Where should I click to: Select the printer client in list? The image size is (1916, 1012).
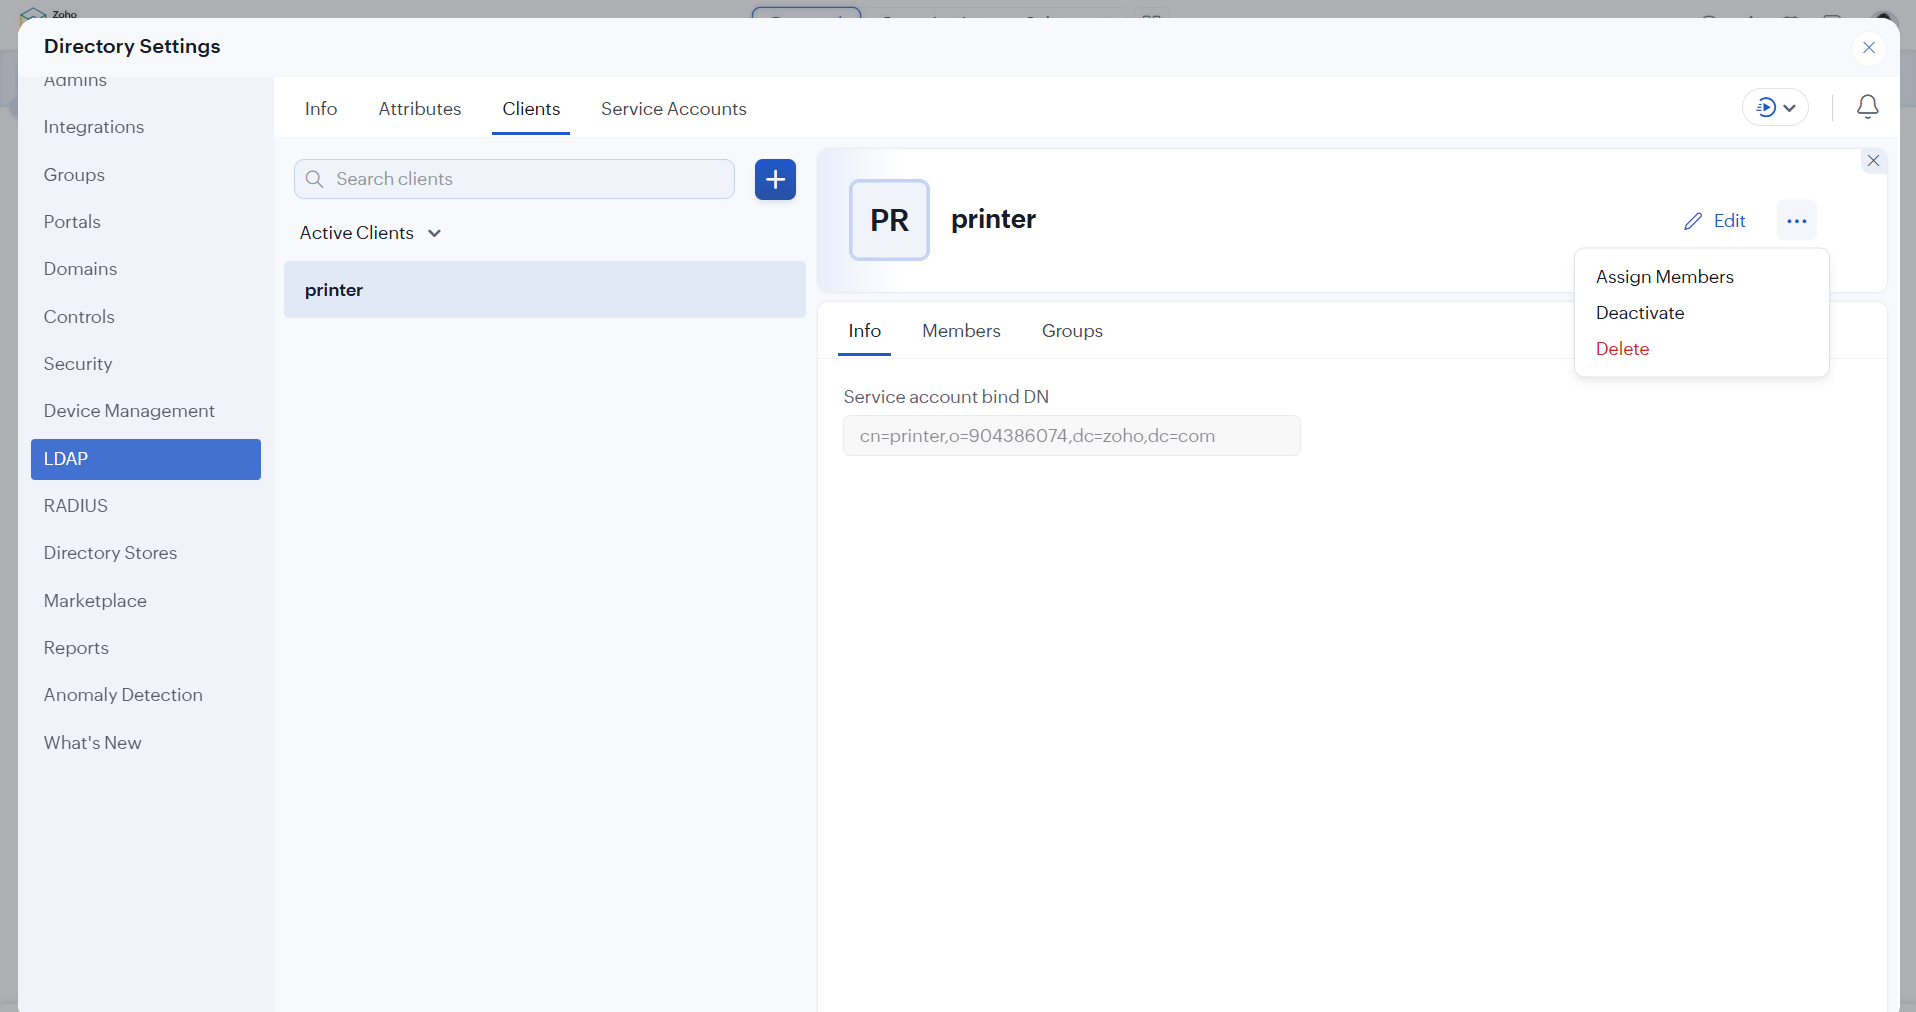(544, 290)
